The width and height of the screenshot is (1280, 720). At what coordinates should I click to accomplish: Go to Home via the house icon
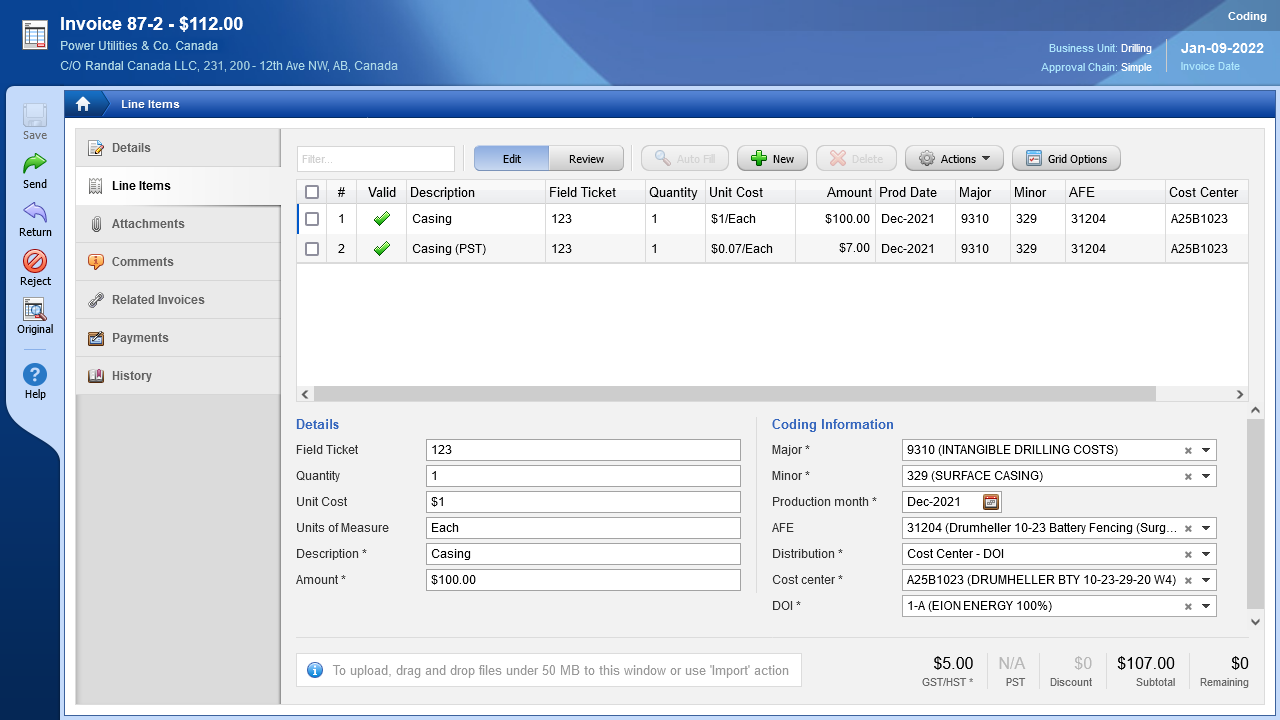(83, 104)
